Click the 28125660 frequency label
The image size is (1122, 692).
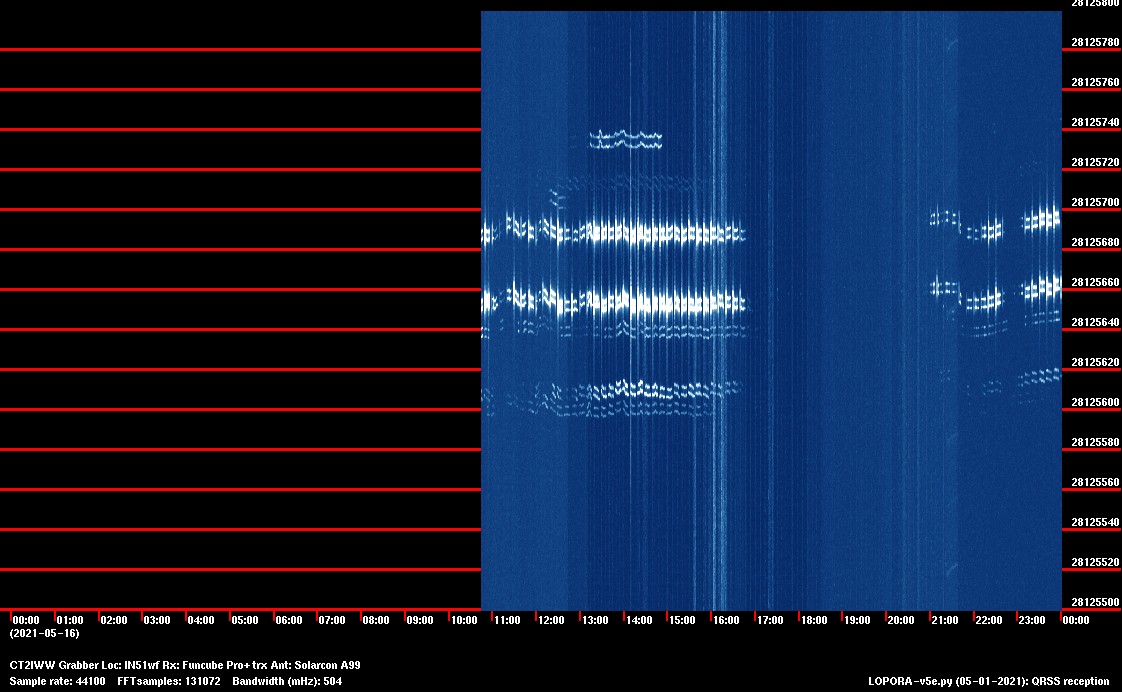coord(1096,283)
